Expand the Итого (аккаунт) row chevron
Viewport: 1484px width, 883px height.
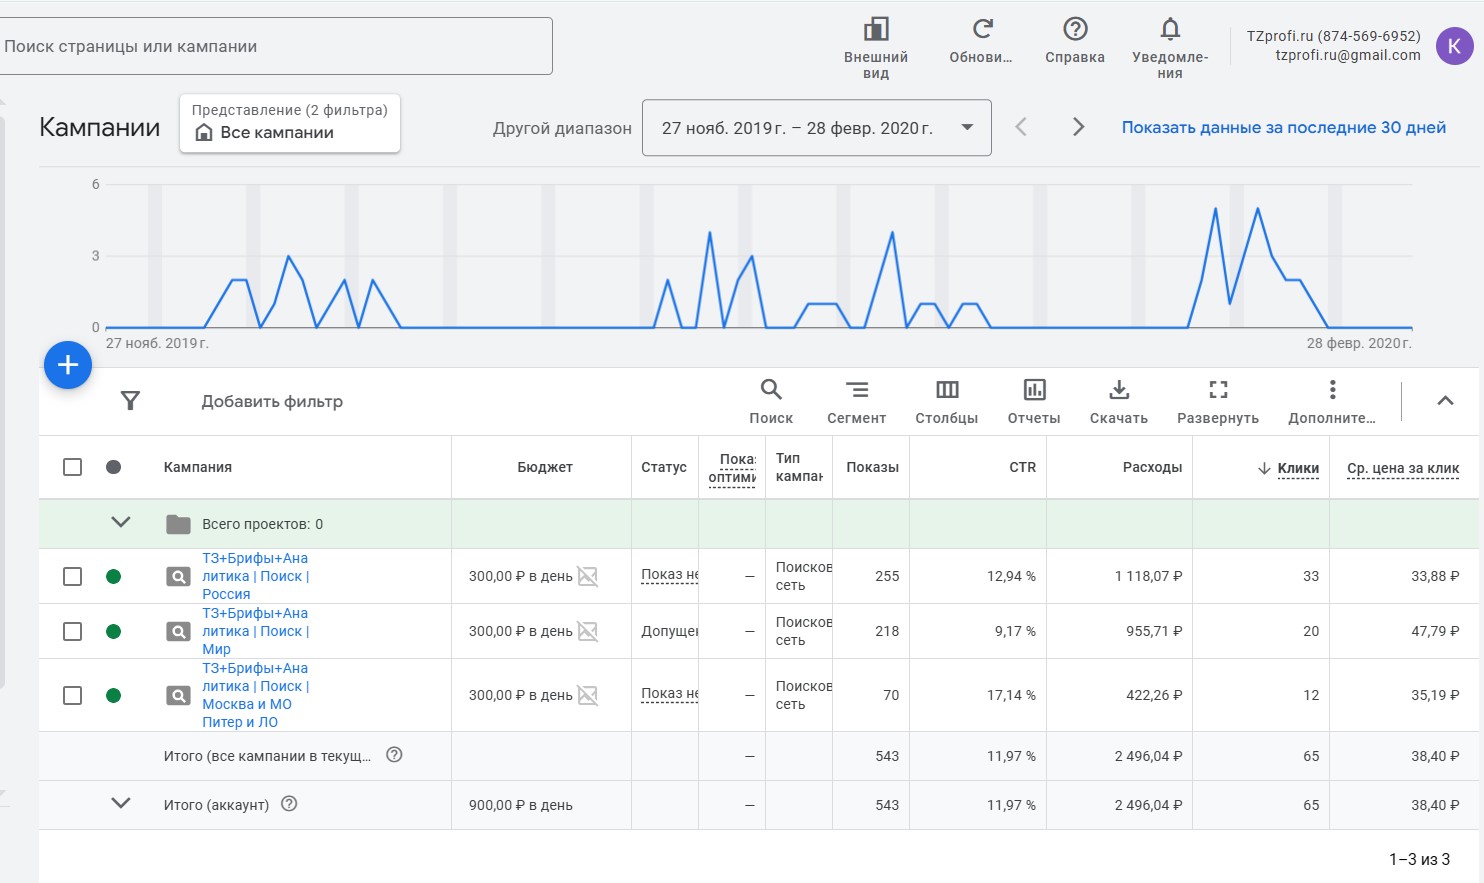[x=121, y=803]
